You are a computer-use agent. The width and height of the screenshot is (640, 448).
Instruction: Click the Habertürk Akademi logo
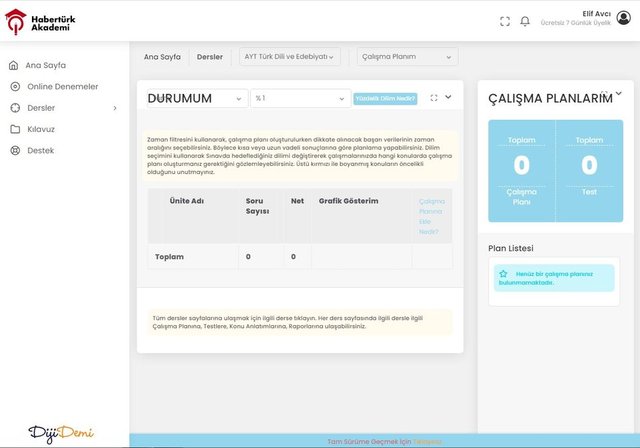point(48,20)
